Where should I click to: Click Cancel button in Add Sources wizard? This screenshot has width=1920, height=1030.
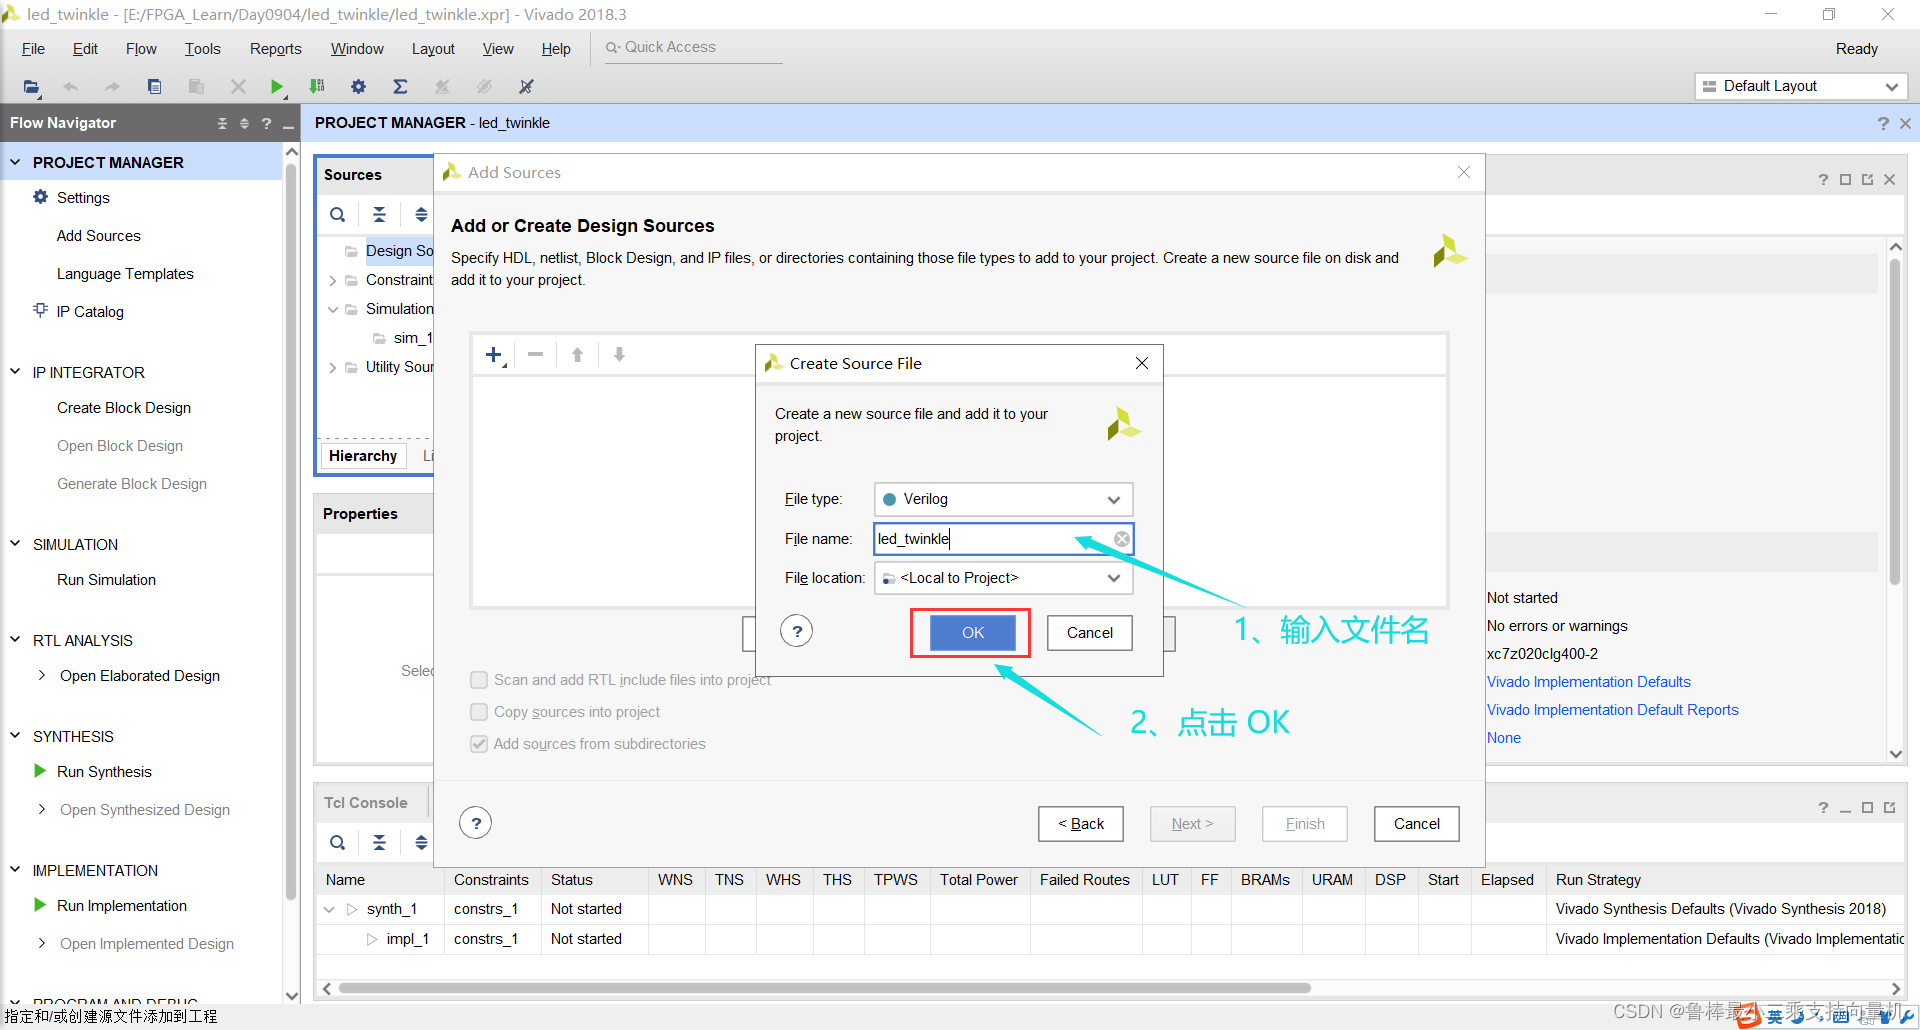coord(1416,824)
